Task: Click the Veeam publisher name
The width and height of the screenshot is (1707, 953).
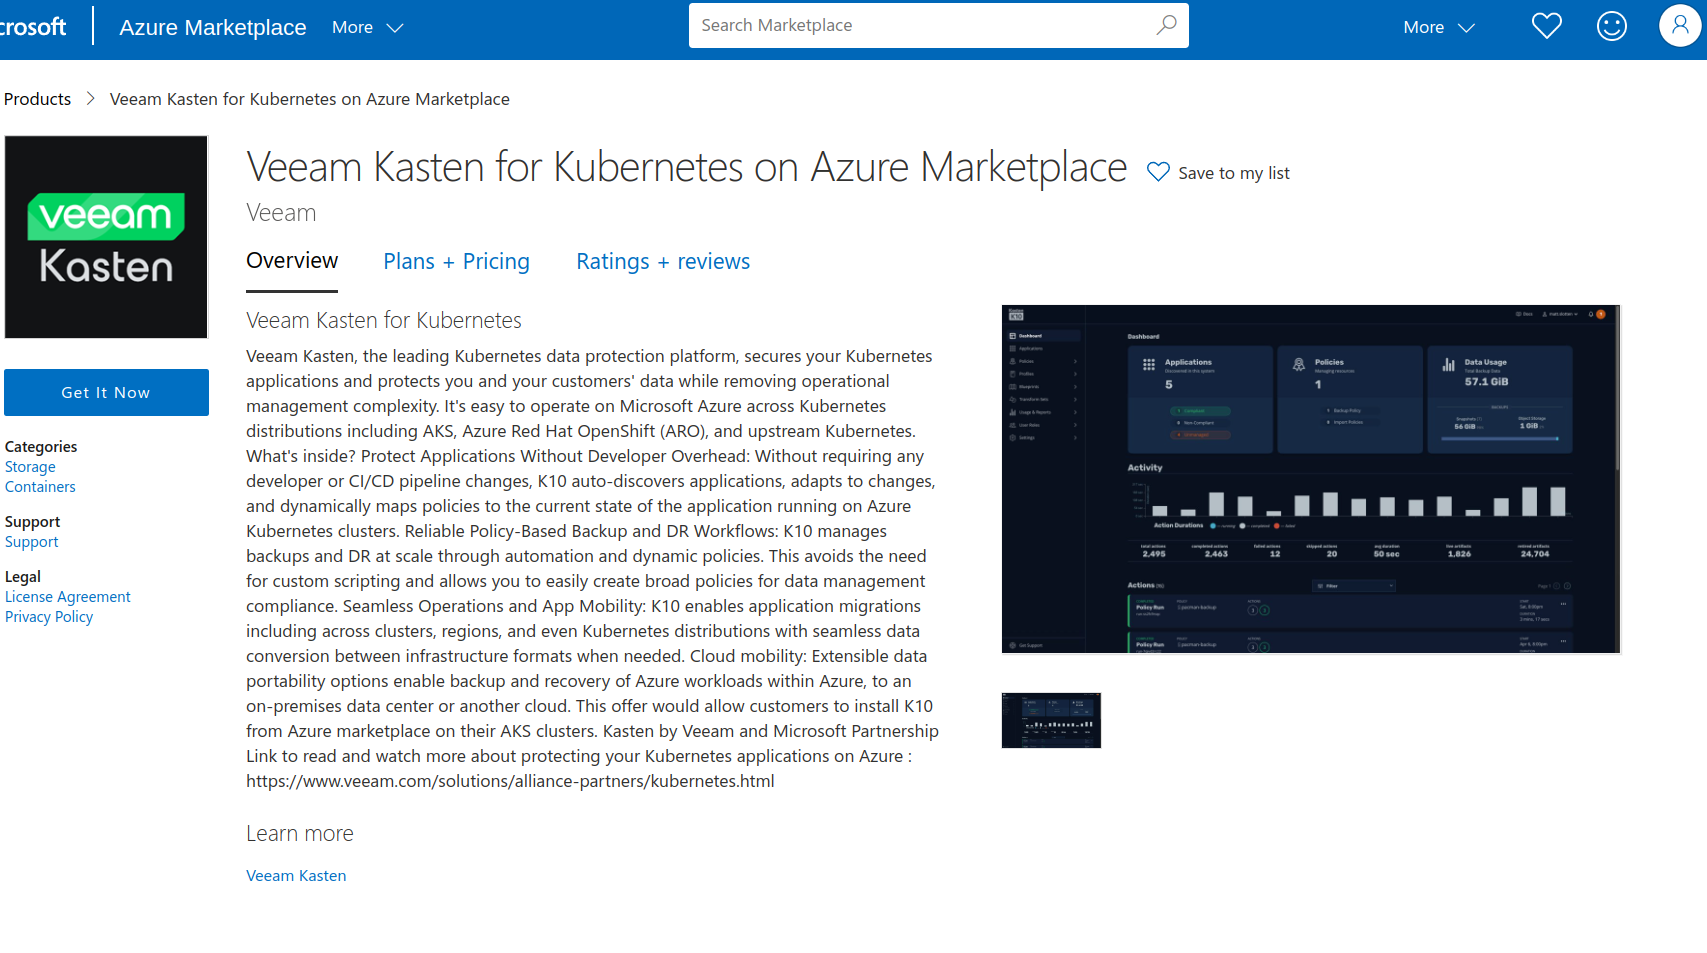Action: point(281,213)
